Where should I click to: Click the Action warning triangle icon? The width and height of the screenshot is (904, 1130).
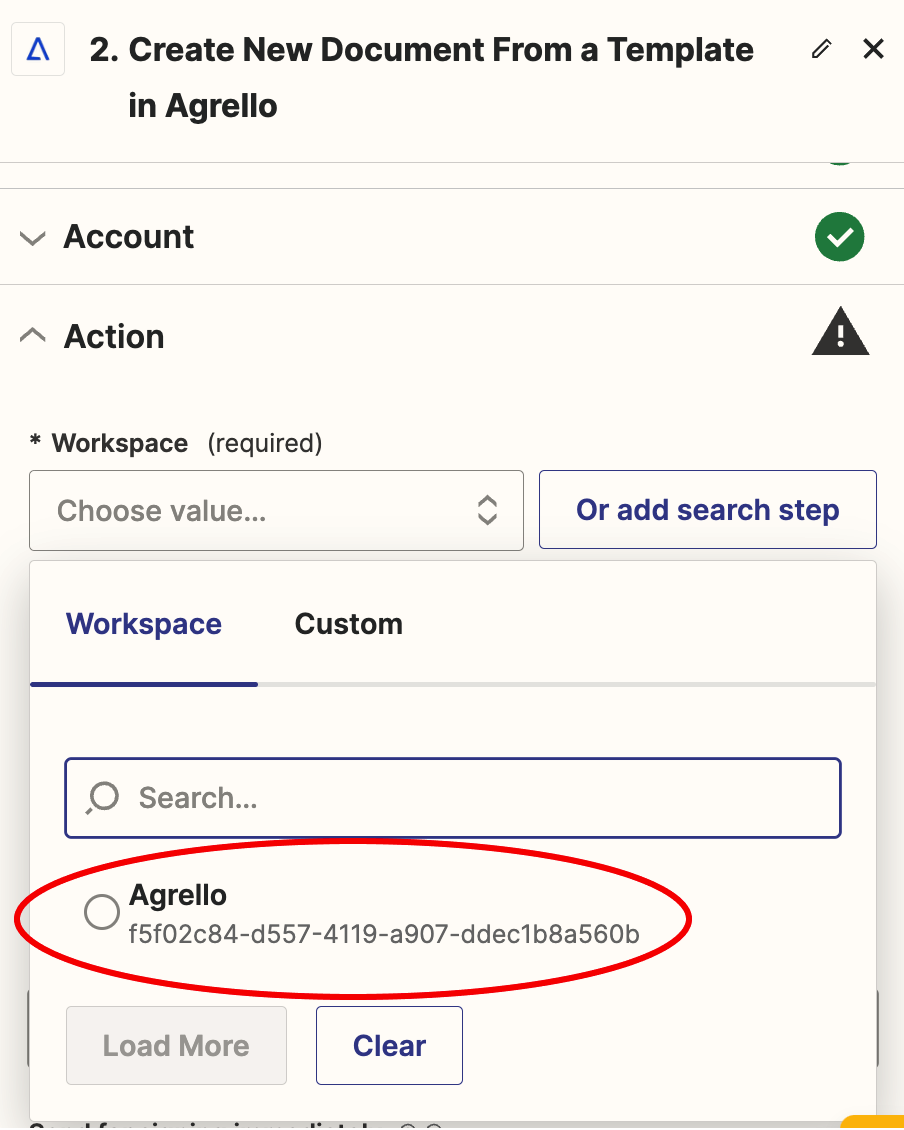click(840, 332)
